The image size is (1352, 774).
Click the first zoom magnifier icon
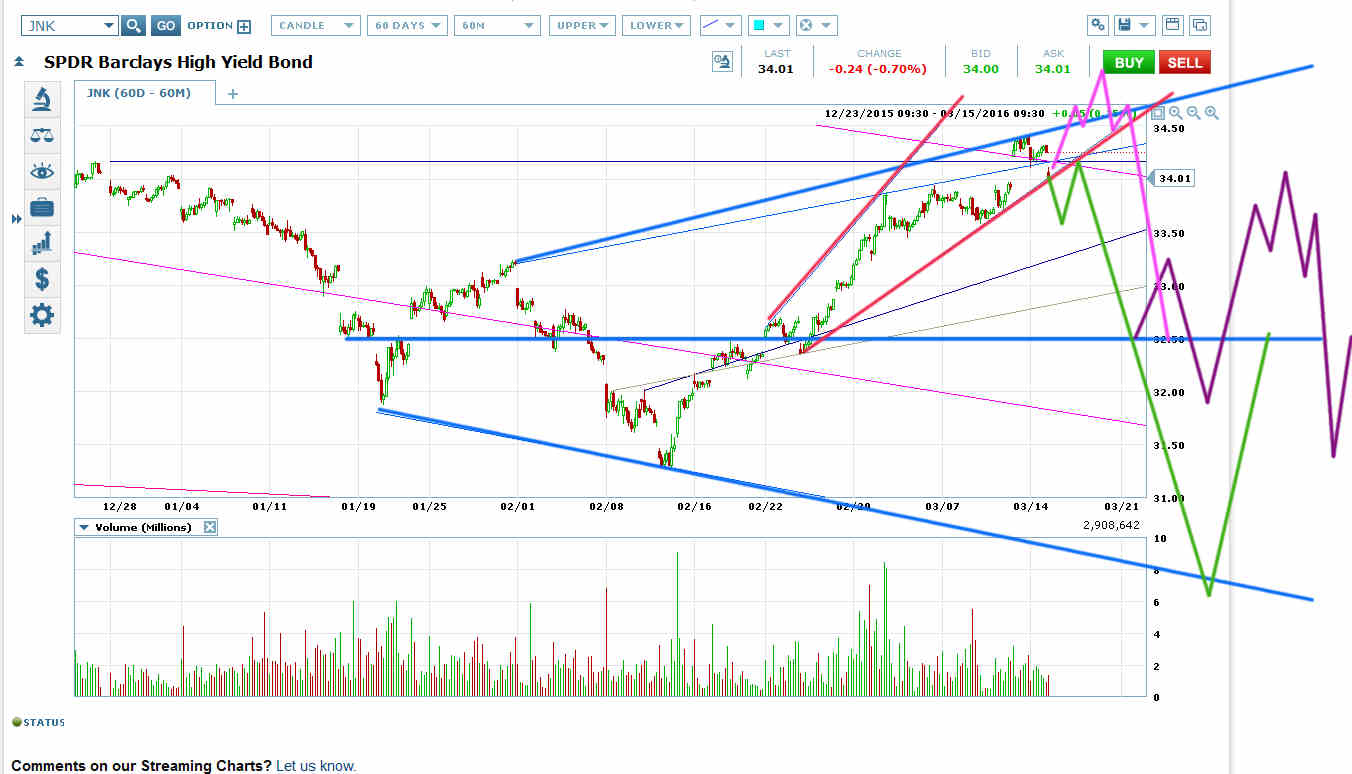point(1176,113)
